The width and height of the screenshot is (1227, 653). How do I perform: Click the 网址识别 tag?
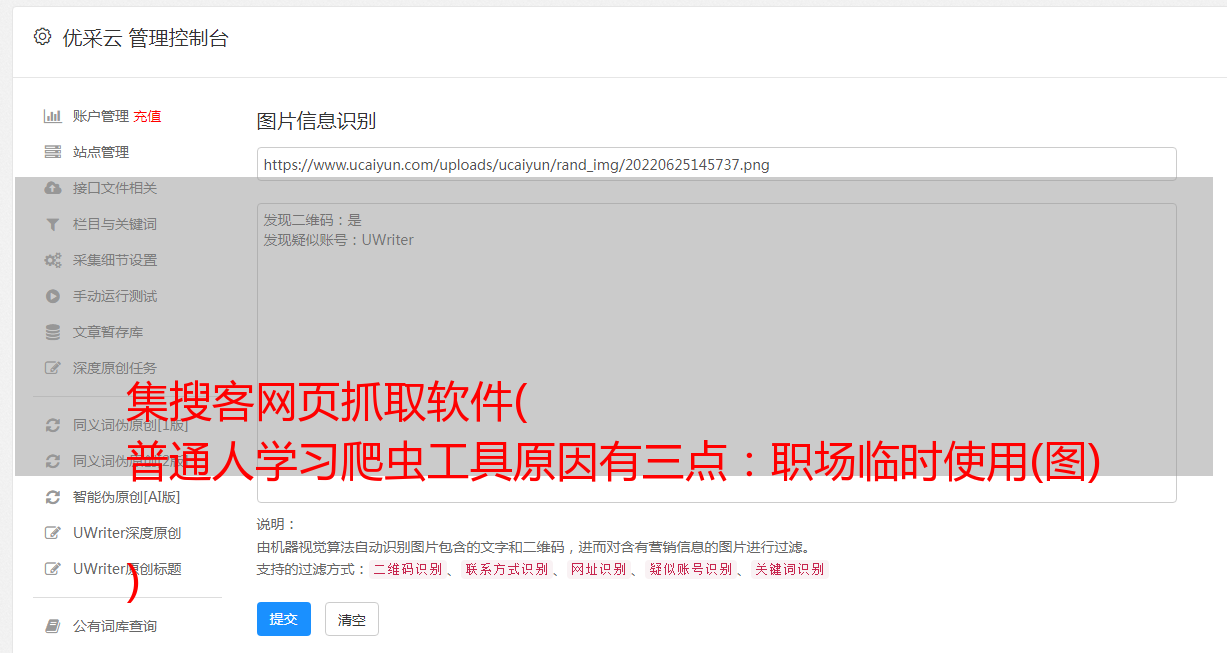[598, 569]
